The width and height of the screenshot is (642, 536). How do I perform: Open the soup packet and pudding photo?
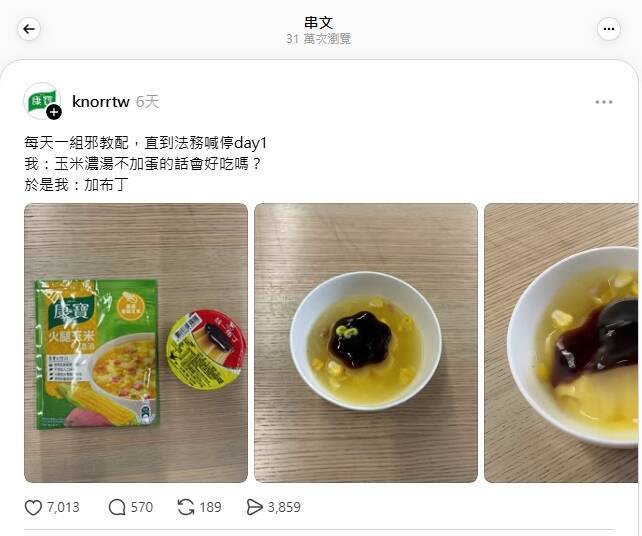[136, 343]
